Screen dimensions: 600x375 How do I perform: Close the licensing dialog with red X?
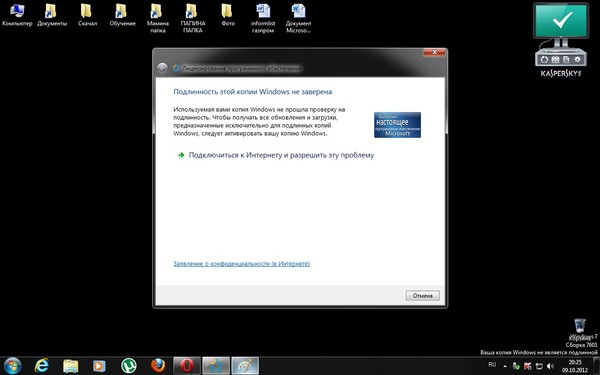click(434, 52)
